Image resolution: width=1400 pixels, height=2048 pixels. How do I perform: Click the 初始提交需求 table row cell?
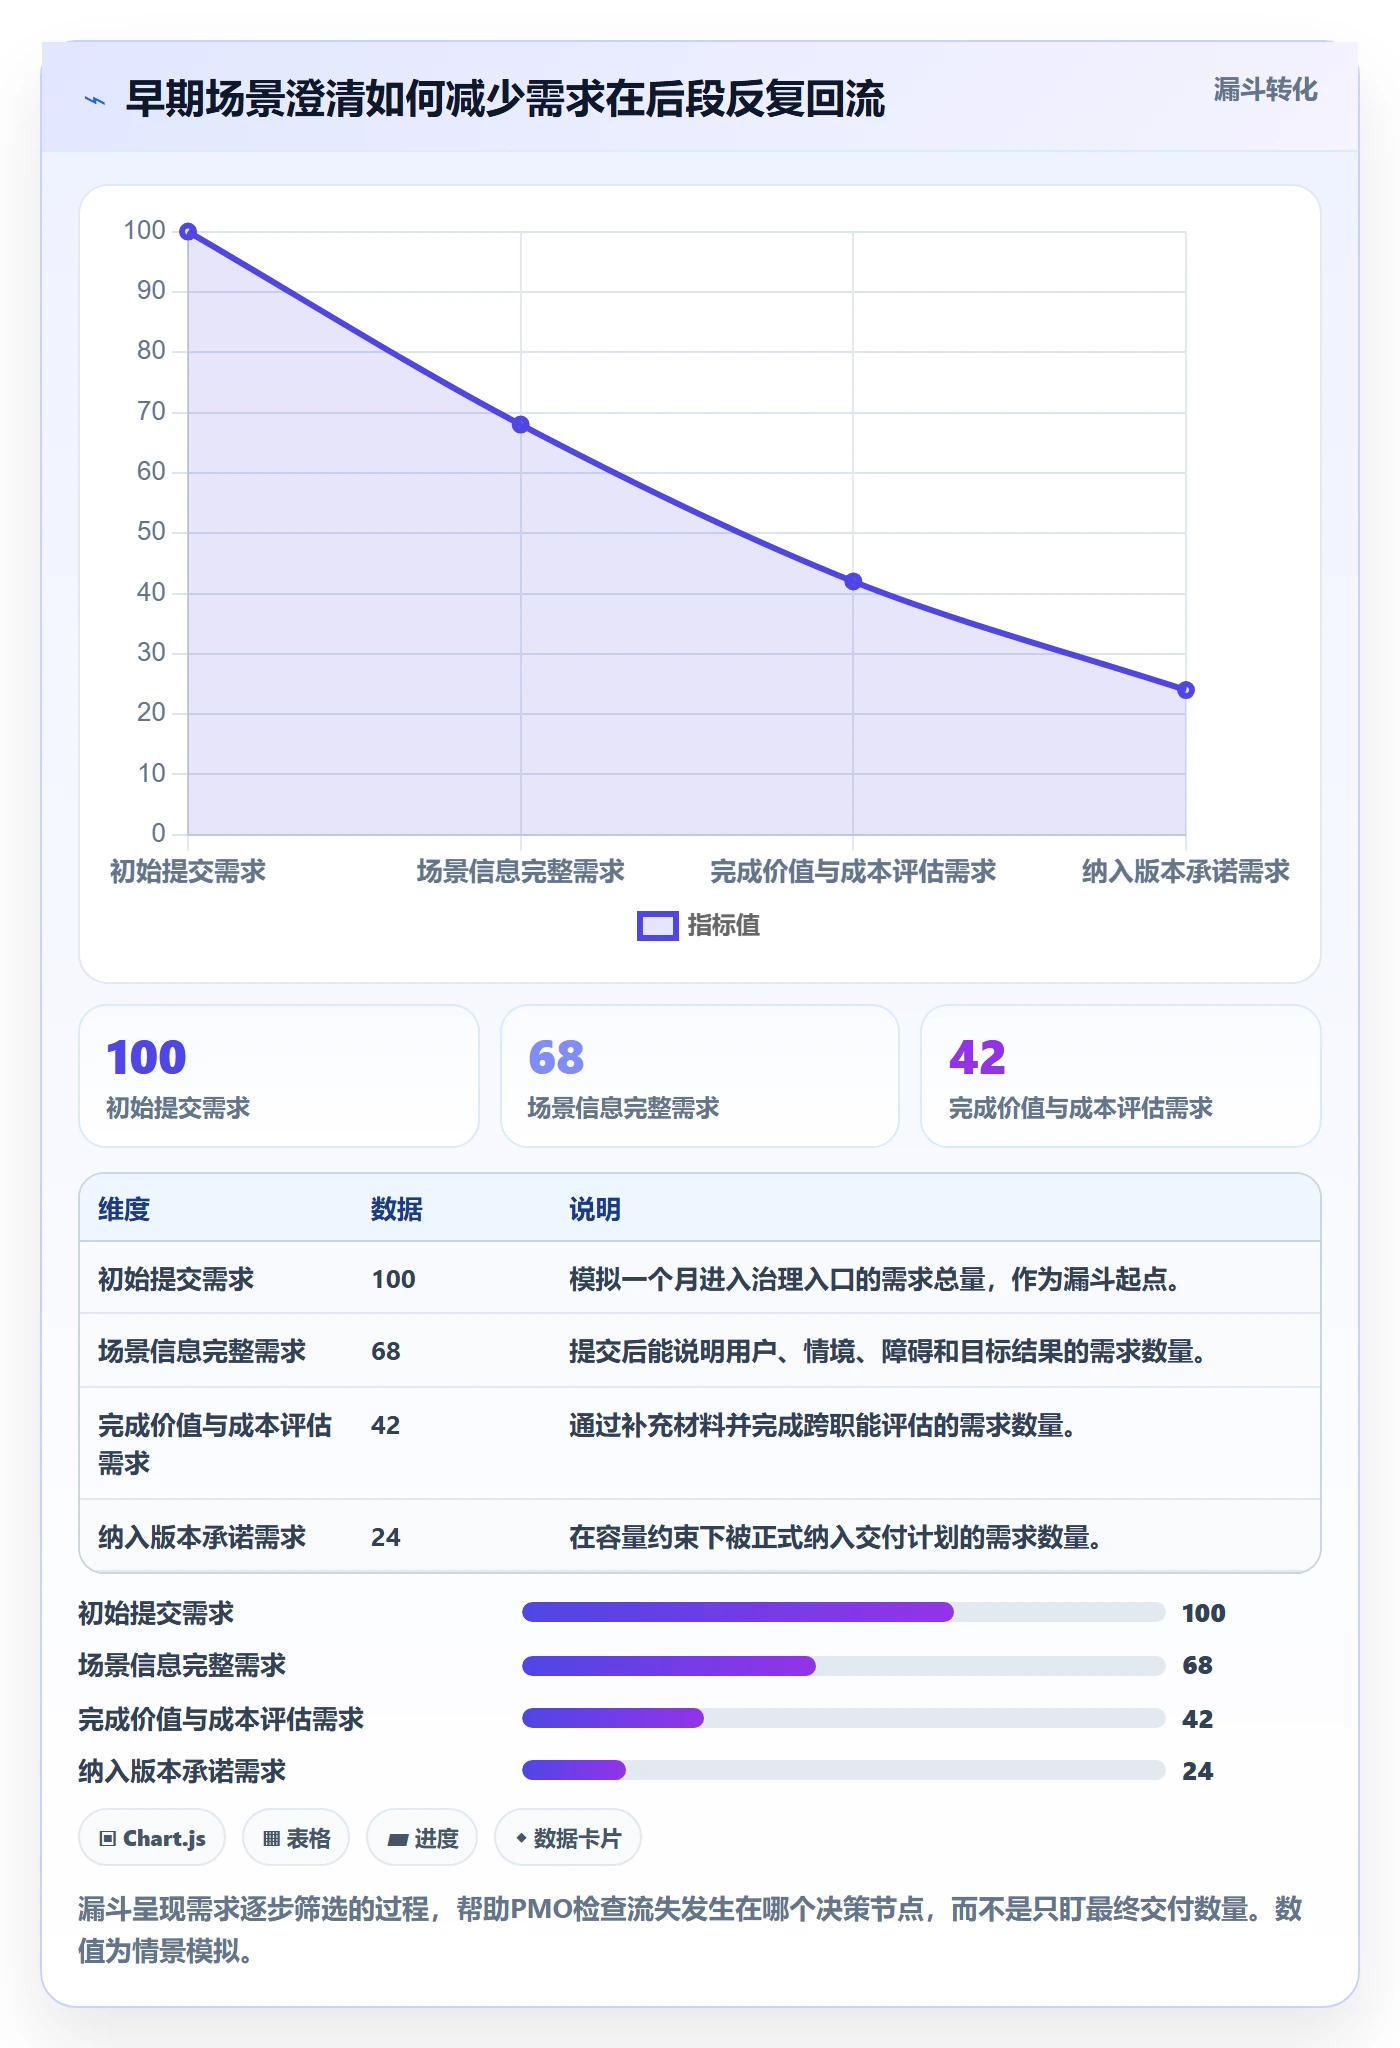pyautogui.click(x=176, y=1280)
